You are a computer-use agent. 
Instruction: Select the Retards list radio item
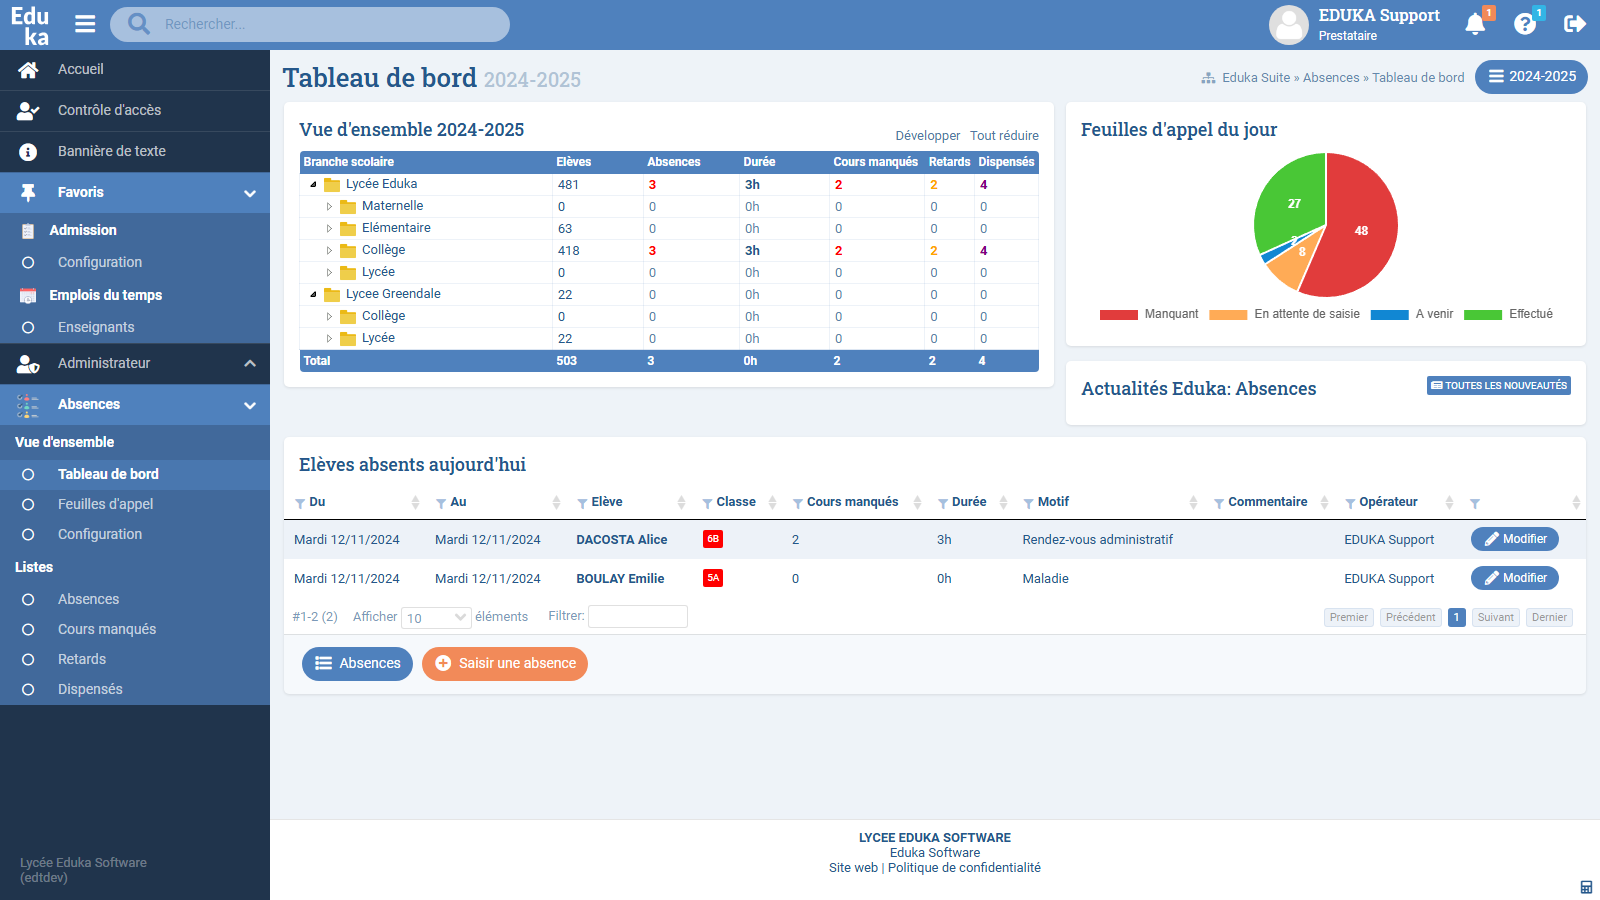pyautogui.click(x=28, y=660)
